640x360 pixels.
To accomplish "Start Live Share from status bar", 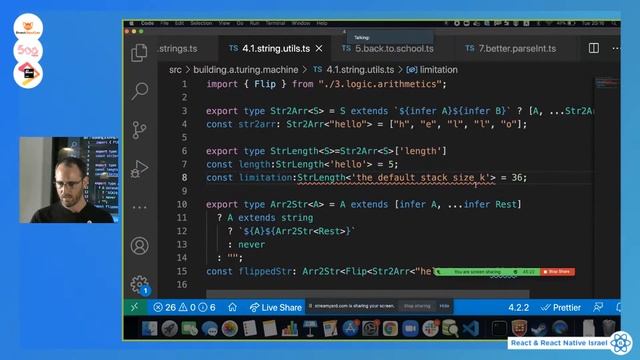I will [276, 307].
